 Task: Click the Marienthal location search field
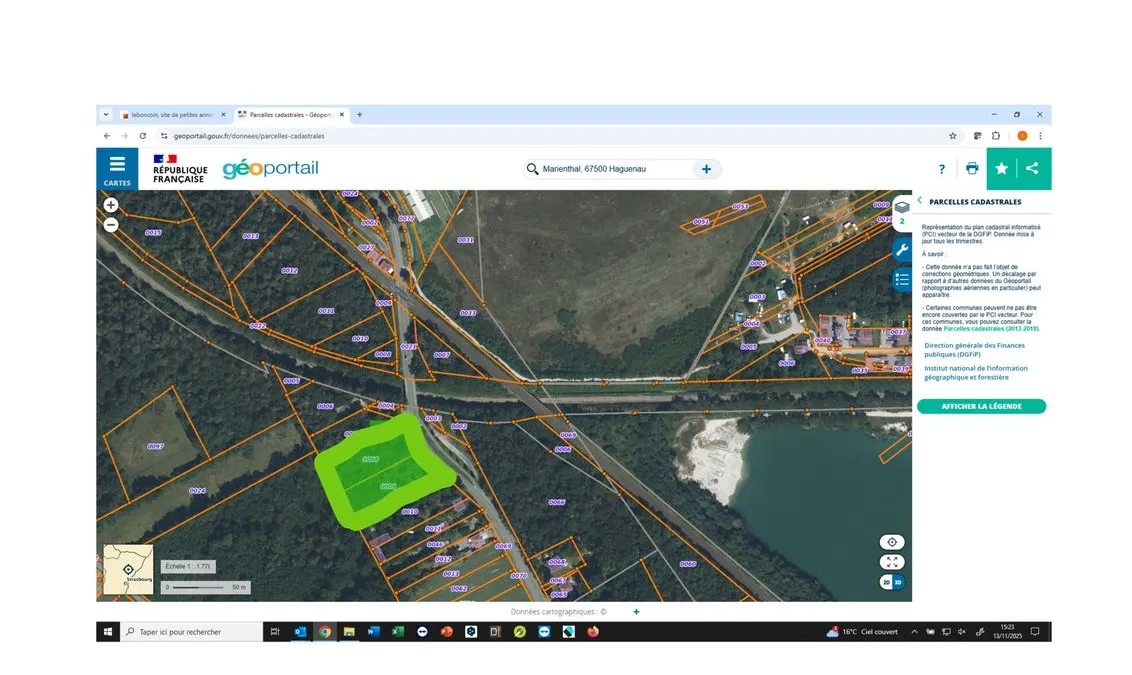(615, 169)
